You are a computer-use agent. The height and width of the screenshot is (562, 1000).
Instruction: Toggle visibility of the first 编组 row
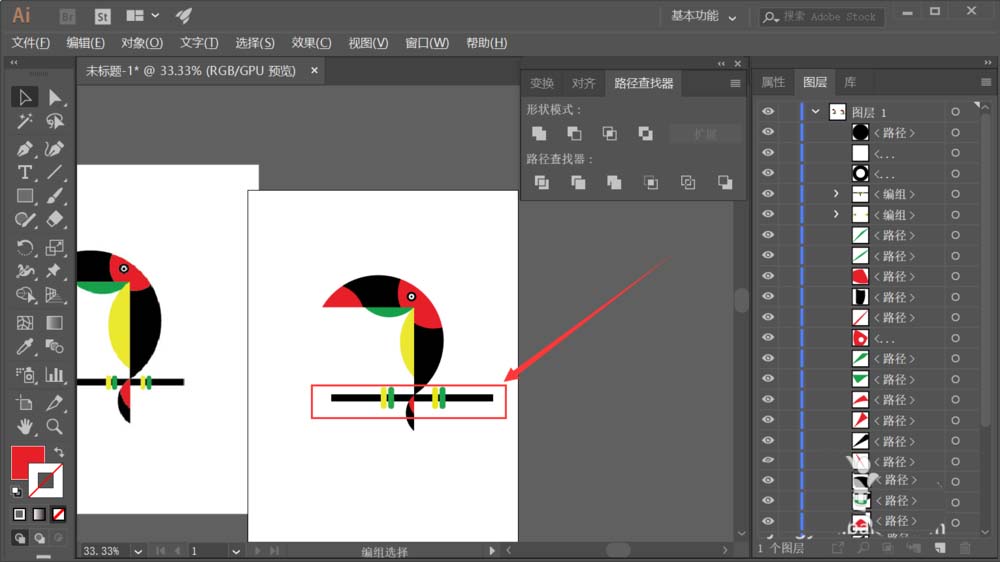click(x=768, y=194)
